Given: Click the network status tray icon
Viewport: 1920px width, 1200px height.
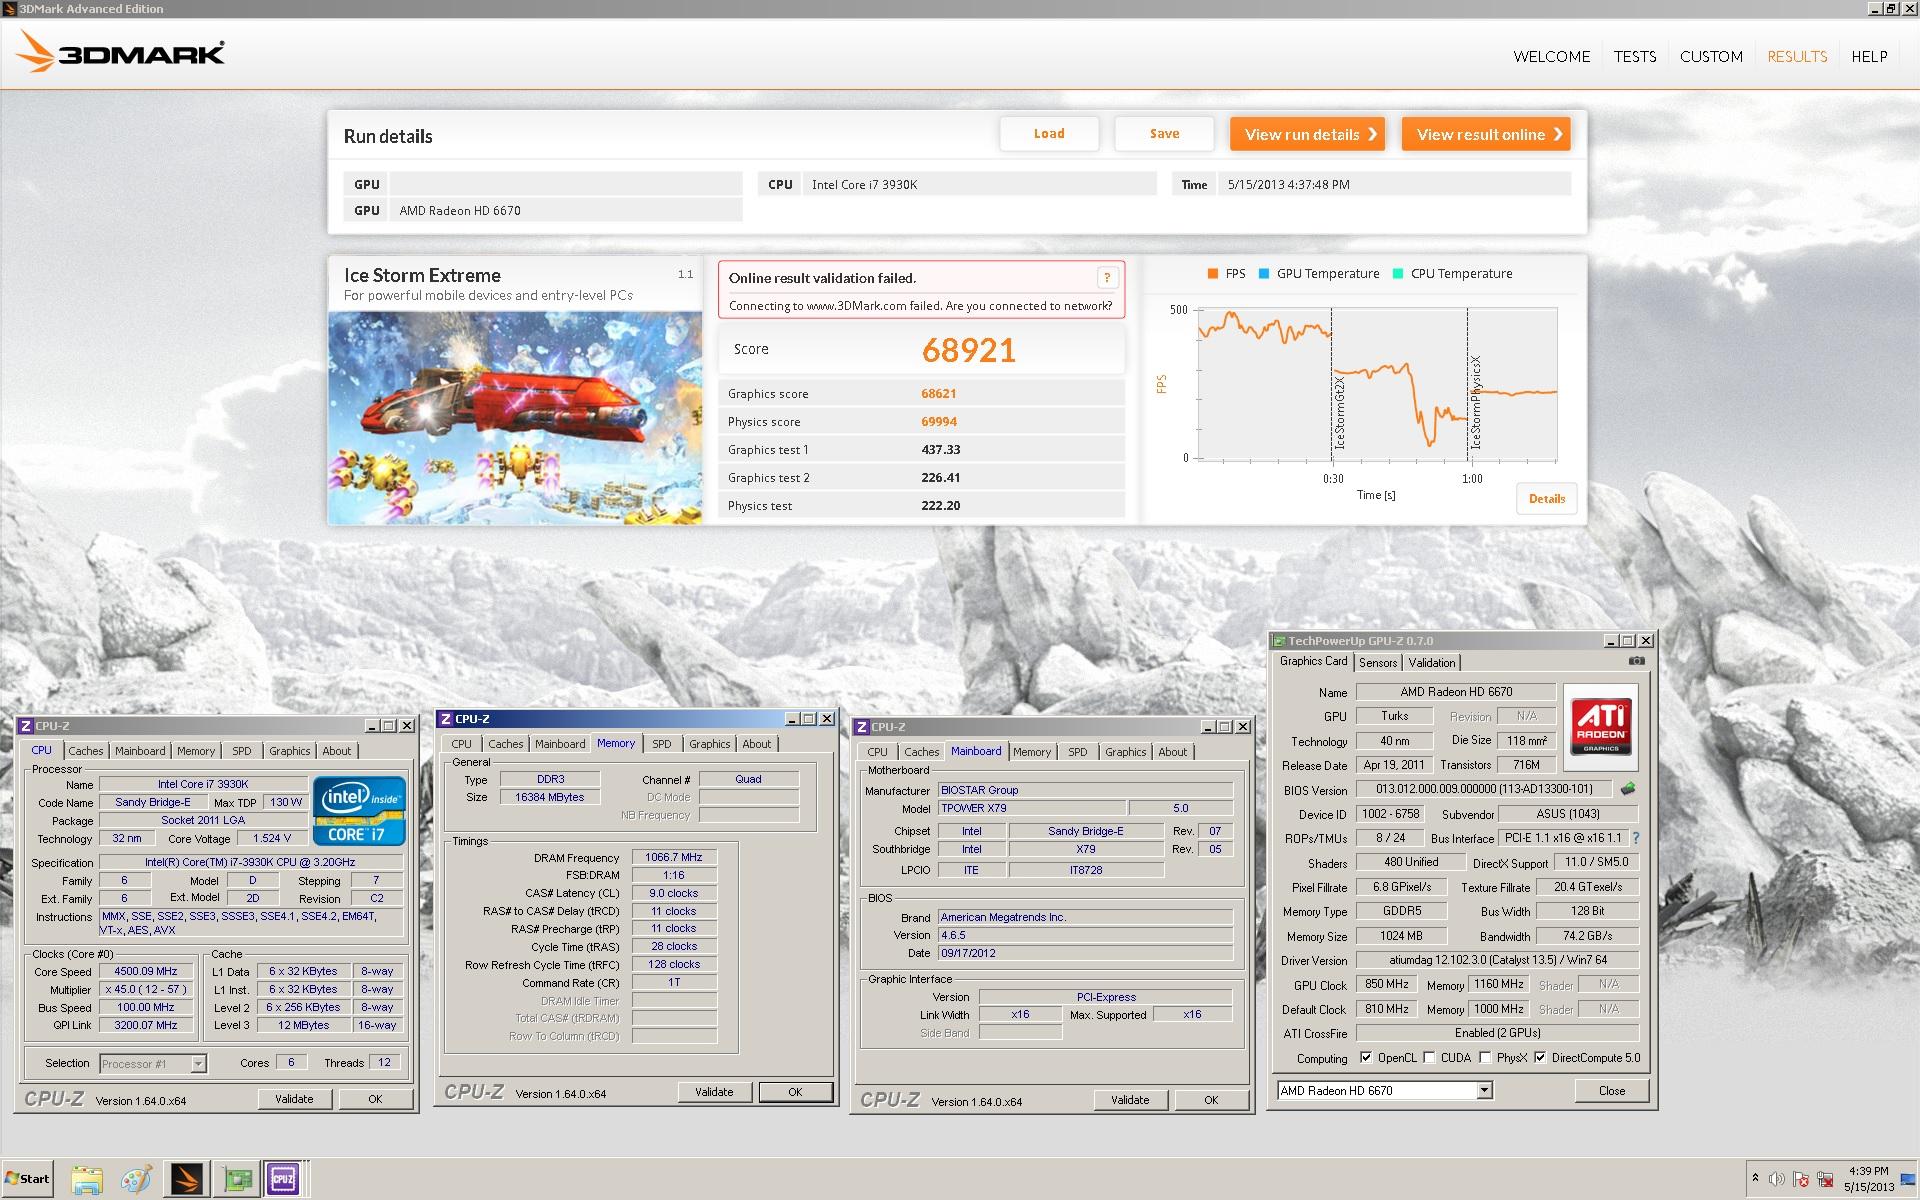Looking at the screenshot, I should (1825, 1179).
